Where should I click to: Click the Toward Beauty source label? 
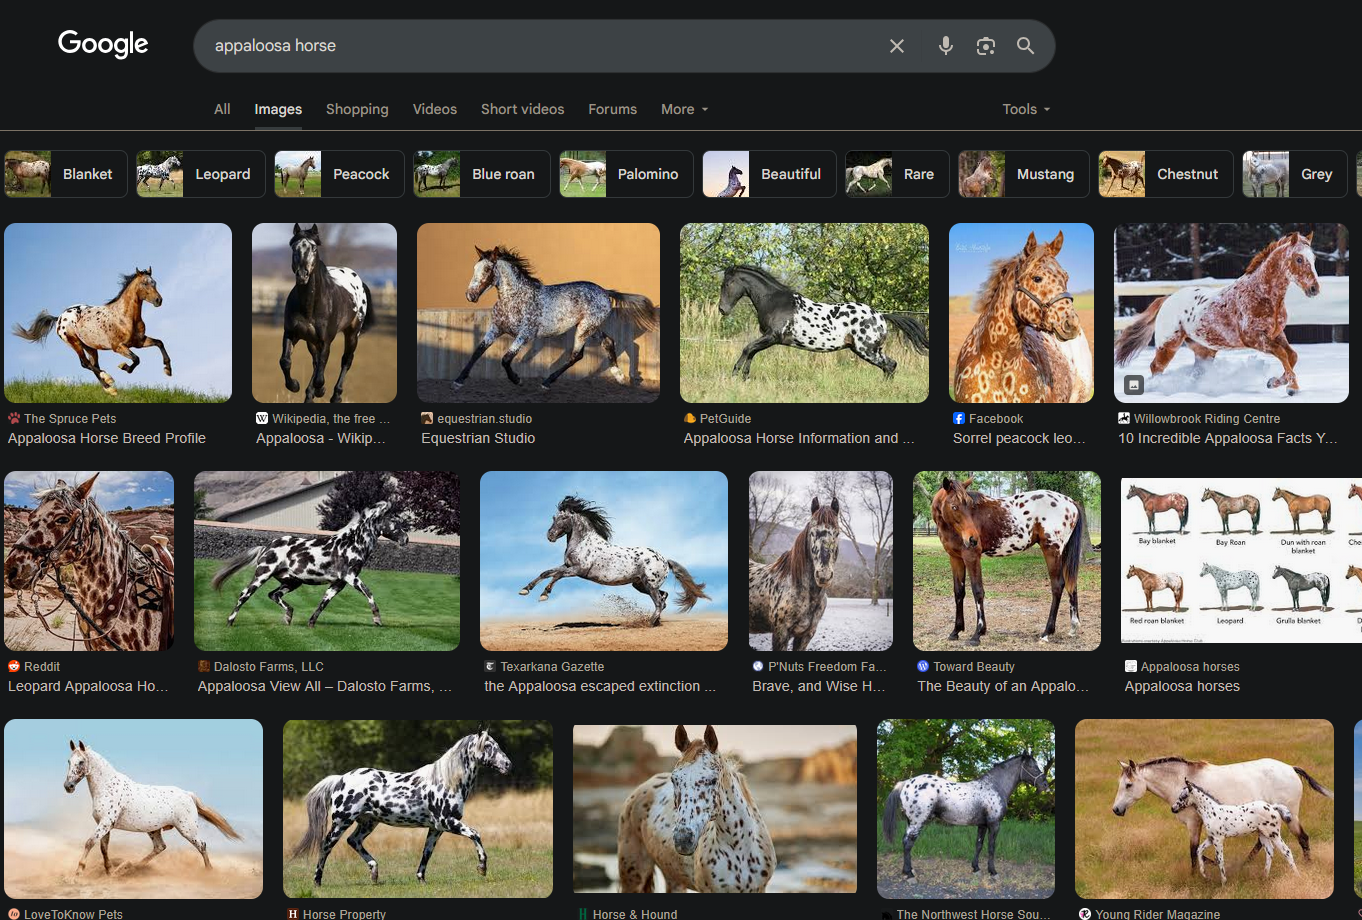(x=974, y=667)
